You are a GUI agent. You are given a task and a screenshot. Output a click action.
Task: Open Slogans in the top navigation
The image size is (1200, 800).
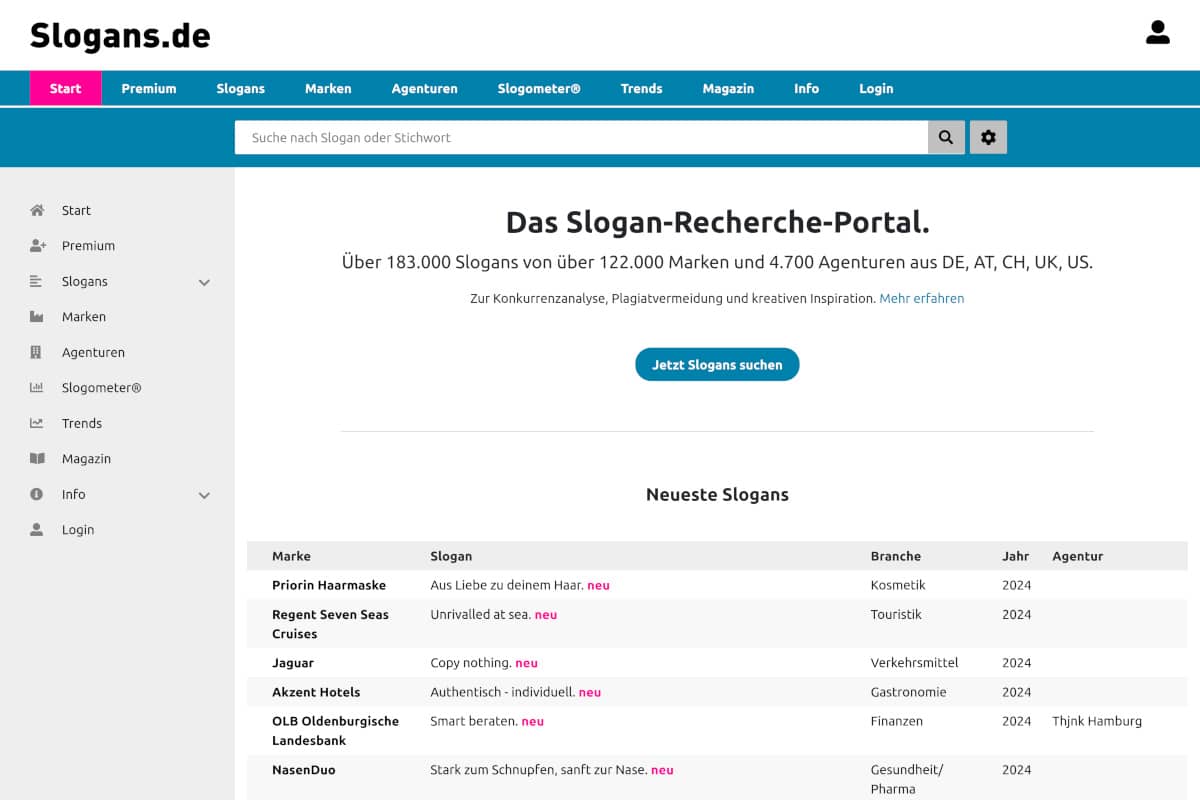pyautogui.click(x=241, y=88)
